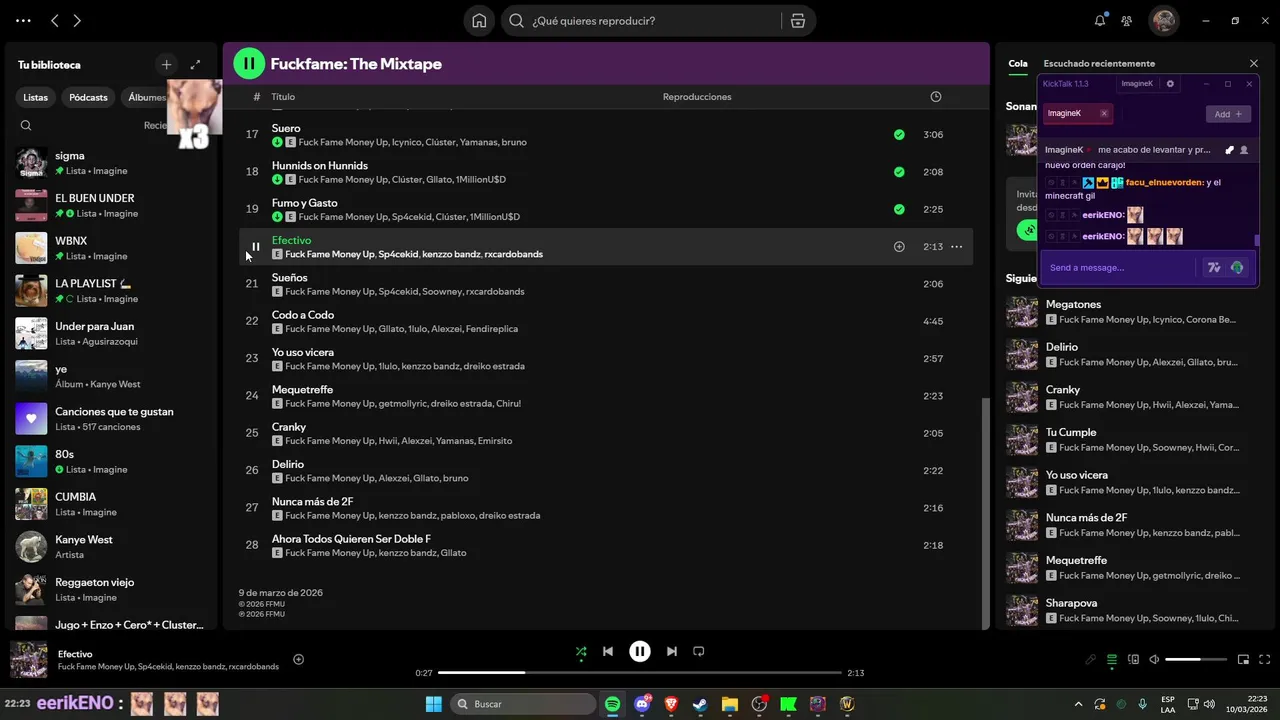The height and width of the screenshot is (720, 1280).
Task: Select the Listas filter chip
Action: (x=36, y=97)
